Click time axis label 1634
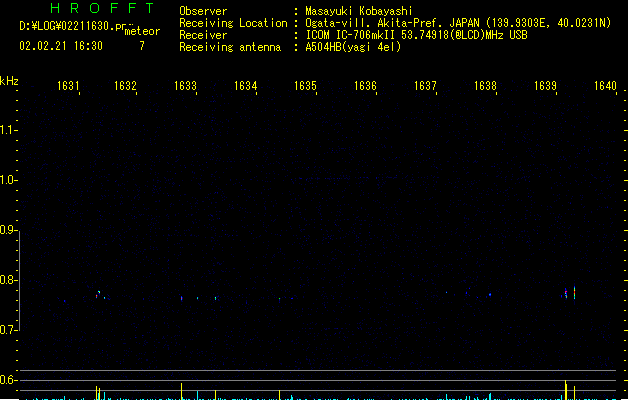 click(x=246, y=86)
